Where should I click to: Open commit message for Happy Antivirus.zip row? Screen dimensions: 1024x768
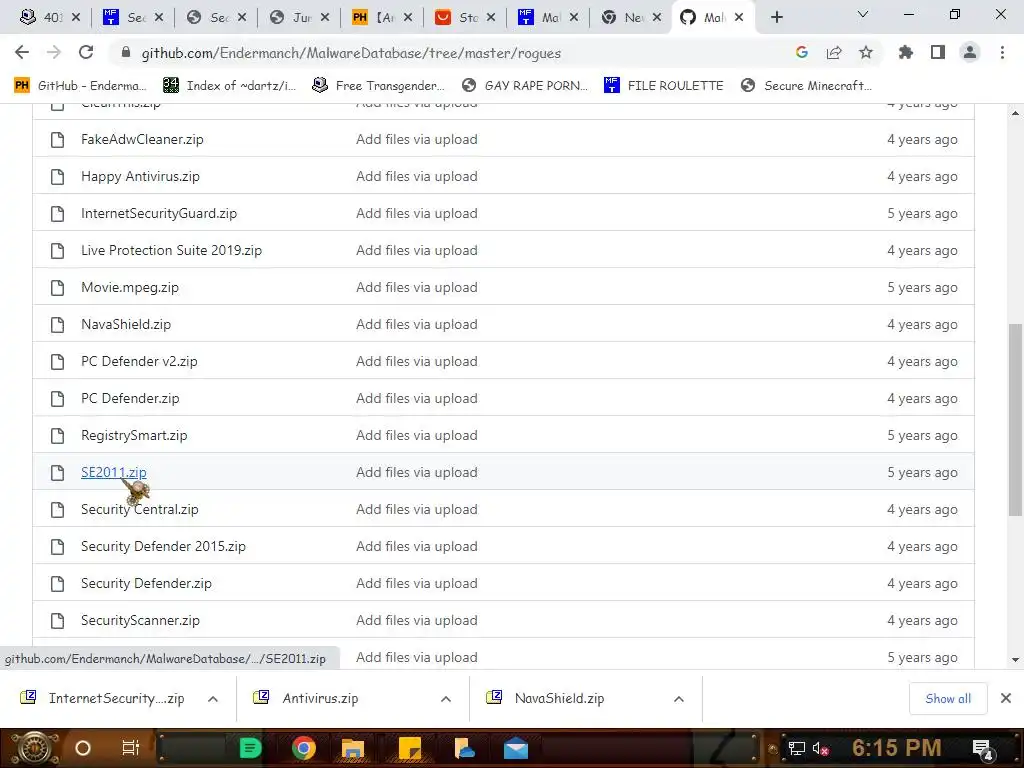point(417,176)
